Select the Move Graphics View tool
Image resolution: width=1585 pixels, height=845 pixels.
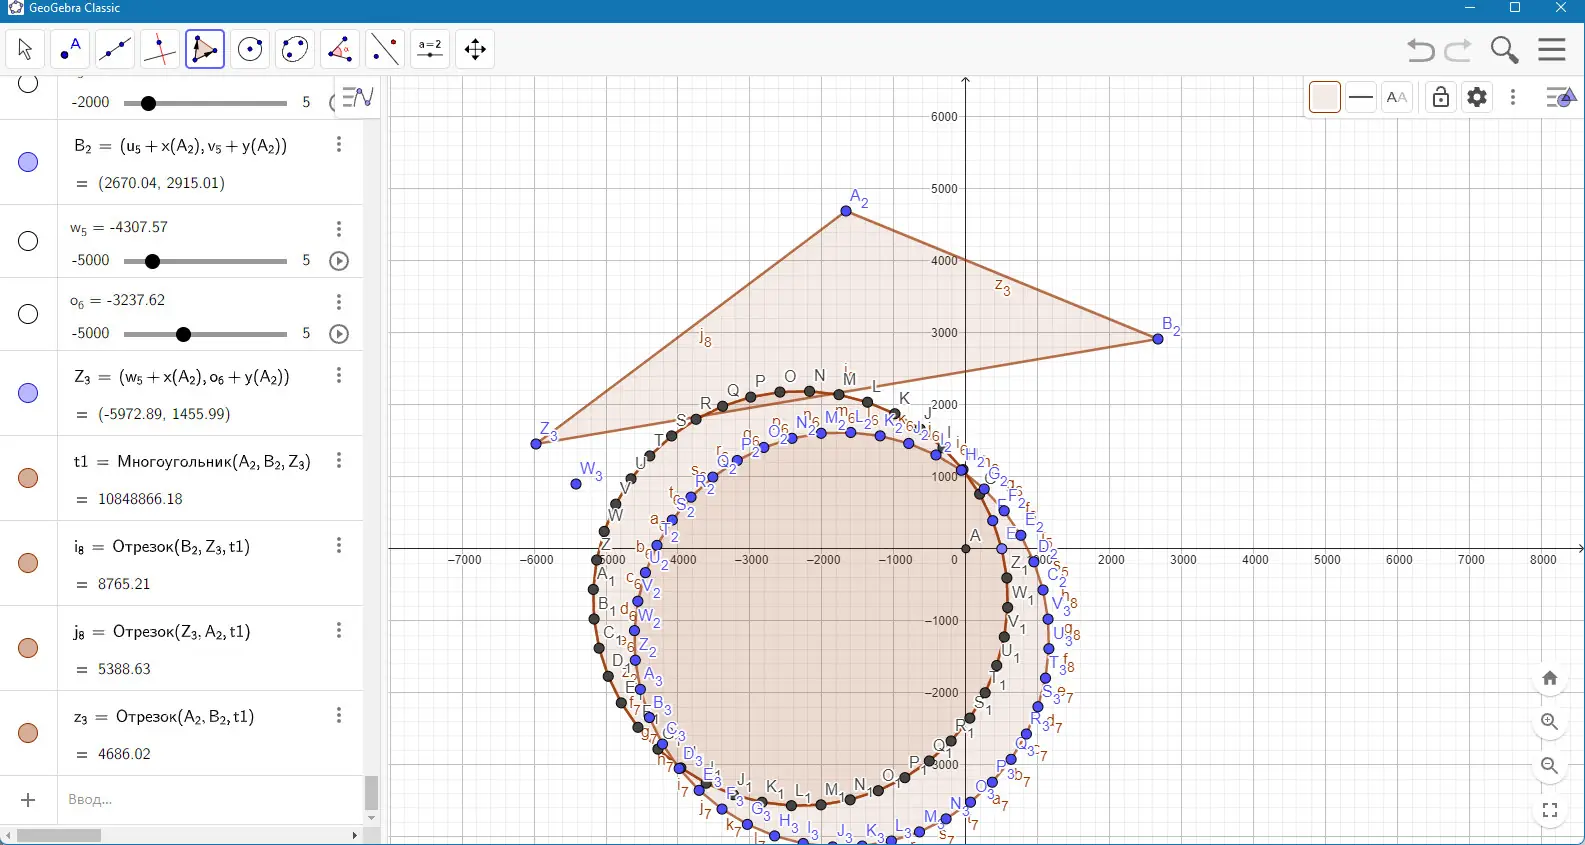pyautogui.click(x=475, y=49)
